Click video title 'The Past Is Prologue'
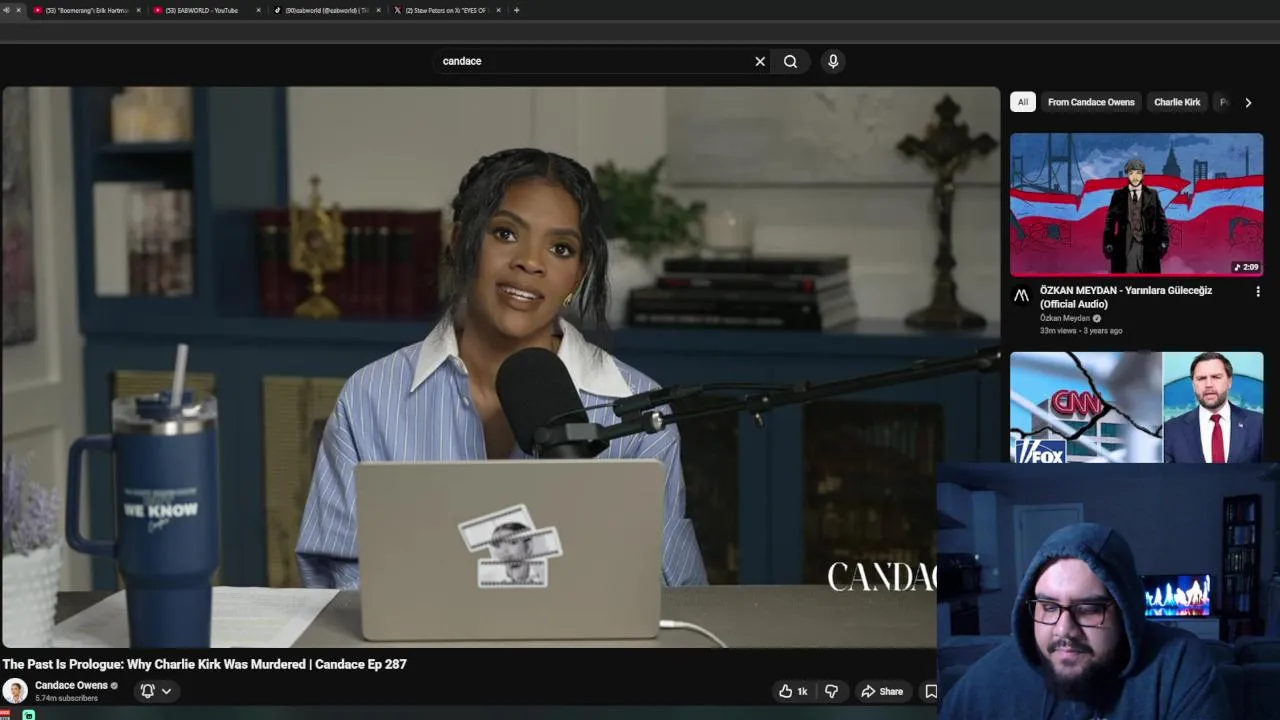Screen dimensions: 1280x720 [204, 664]
